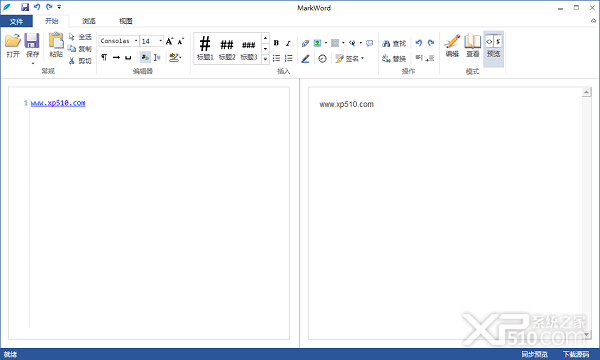Open www.xp510.com link in editor
The image size is (600, 360).
[x=58, y=103]
